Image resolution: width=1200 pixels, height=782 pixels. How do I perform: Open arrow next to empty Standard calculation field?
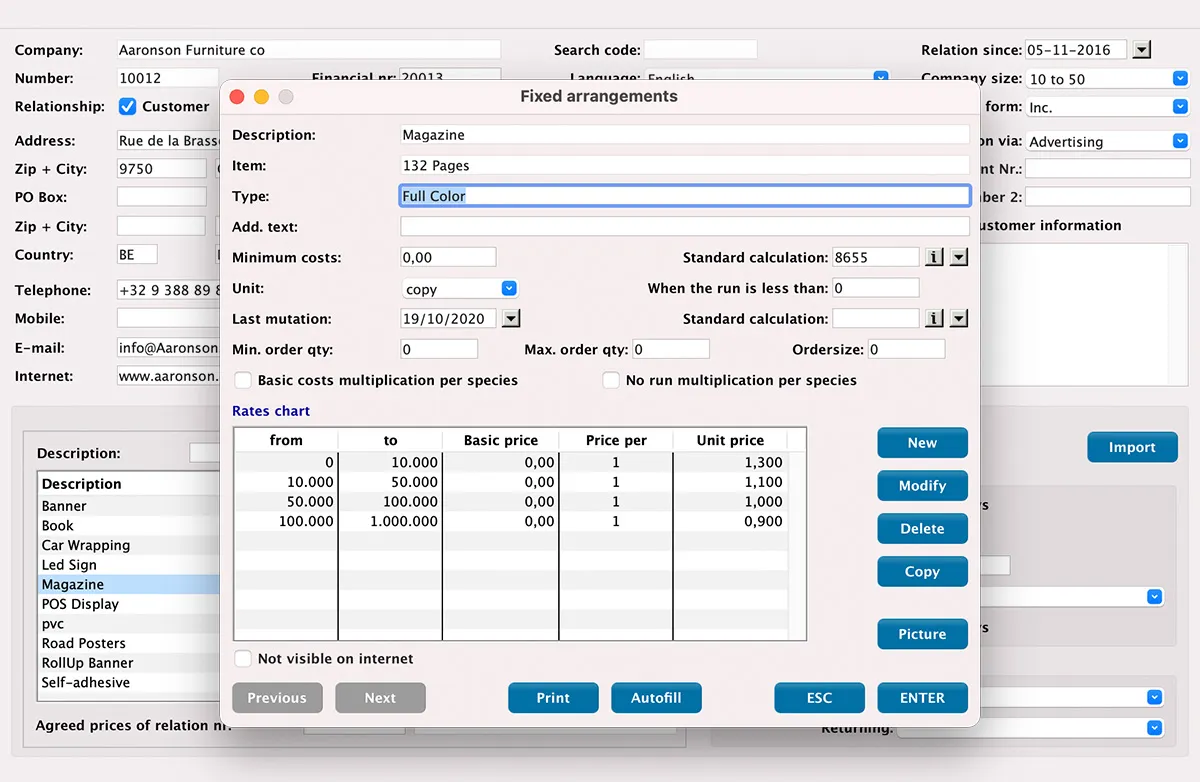(958, 319)
